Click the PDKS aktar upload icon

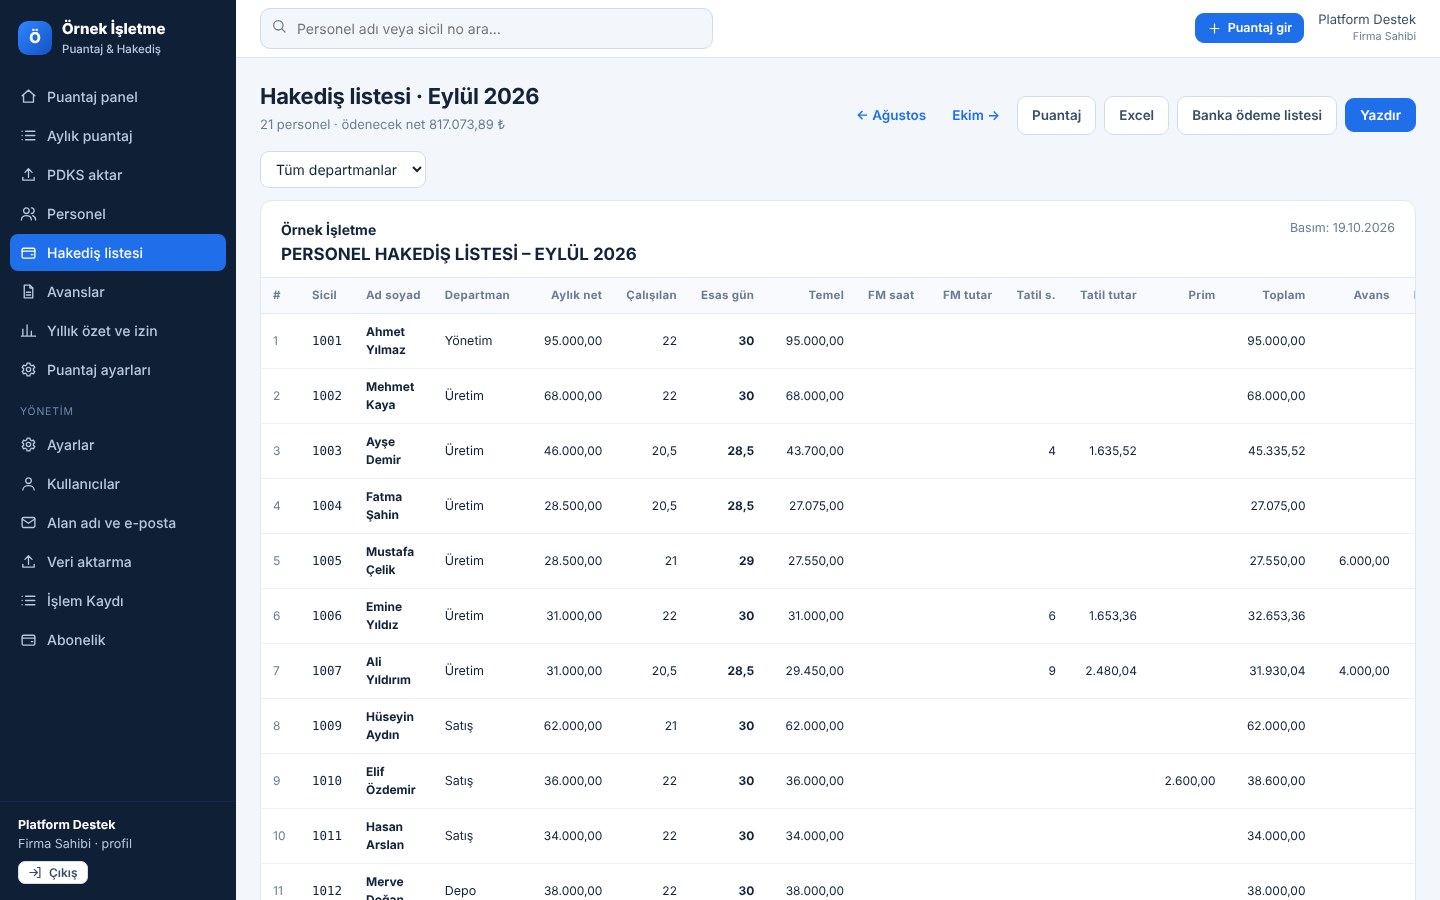(x=28, y=175)
